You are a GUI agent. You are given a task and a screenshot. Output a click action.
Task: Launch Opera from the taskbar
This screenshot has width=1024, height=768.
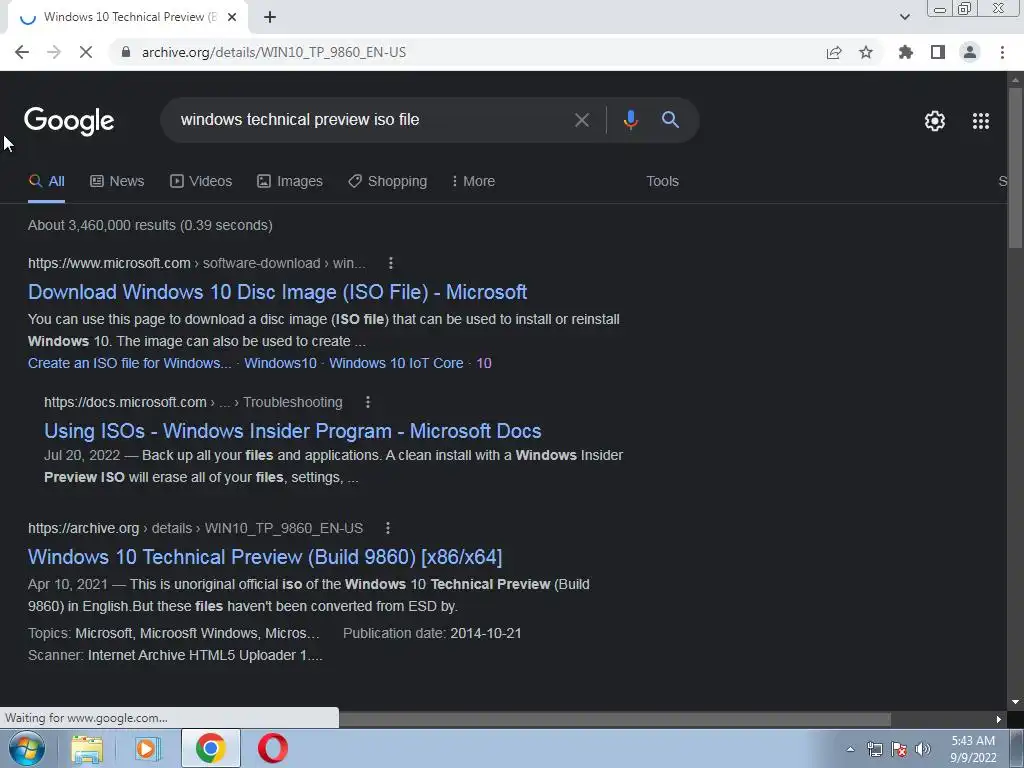point(273,748)
